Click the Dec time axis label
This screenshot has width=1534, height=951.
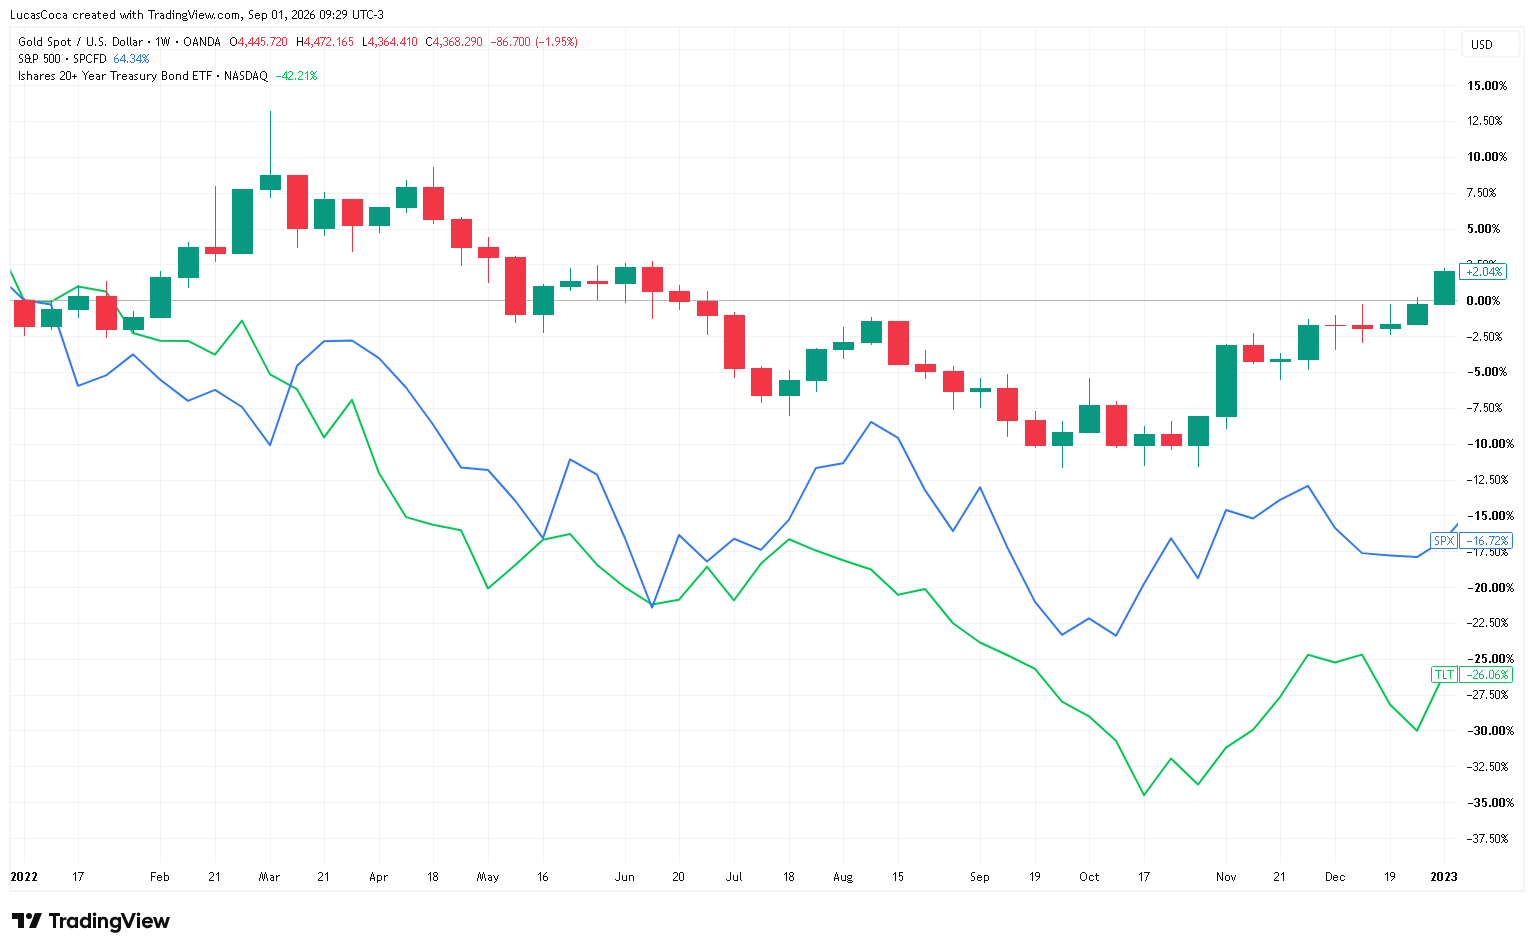(1335, 877)
